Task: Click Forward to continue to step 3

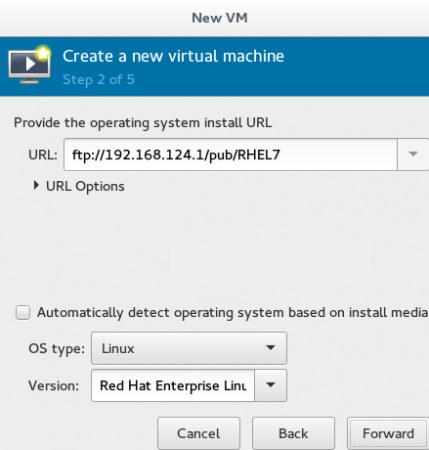Action: [x=388, y=433]
